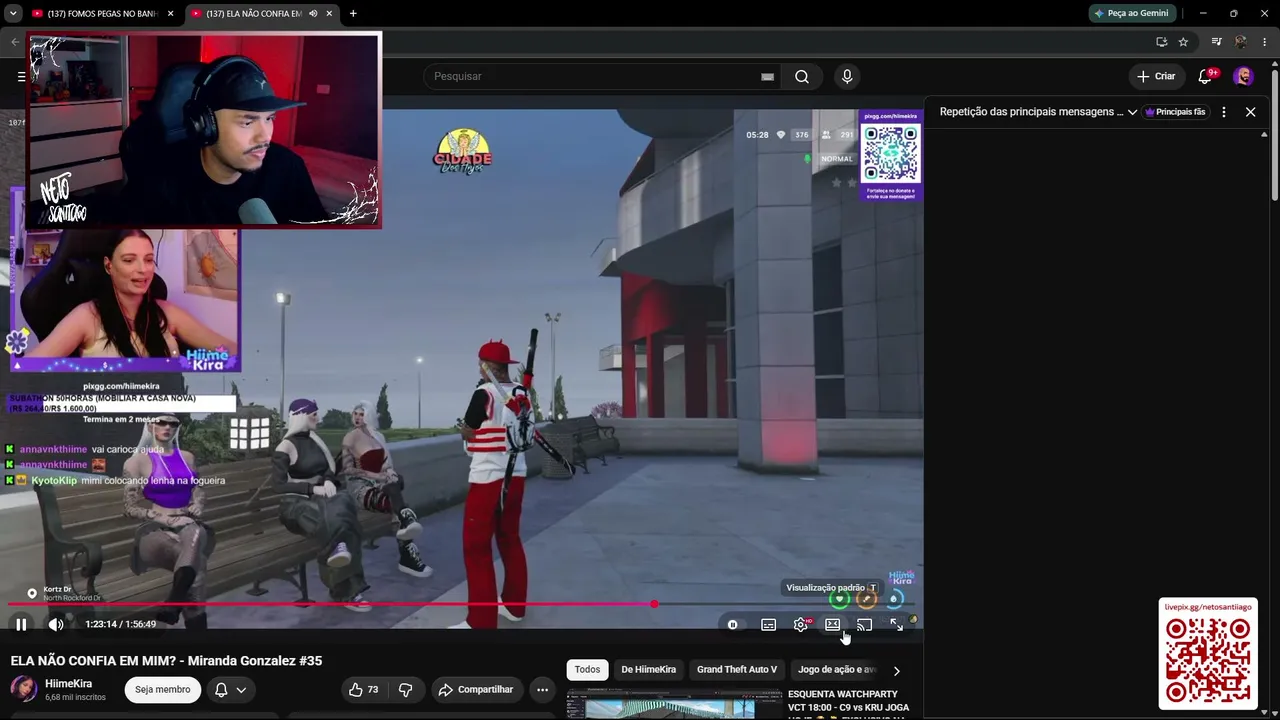Mute the video with the speaker icon

pyautogui.click(x=56, y=624)
